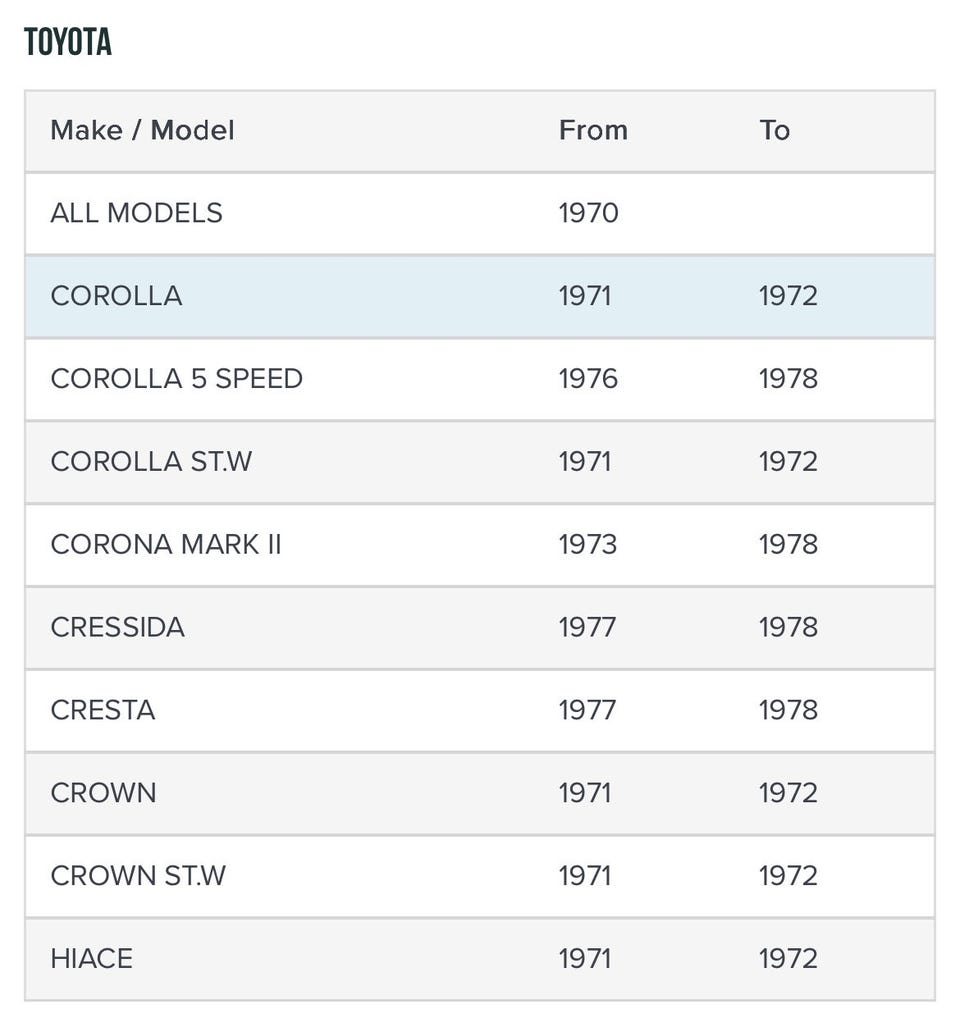This screenshot has height=1018, width=960.
Task: Select the CROWN sedan model cell
Action: (103, 793)
